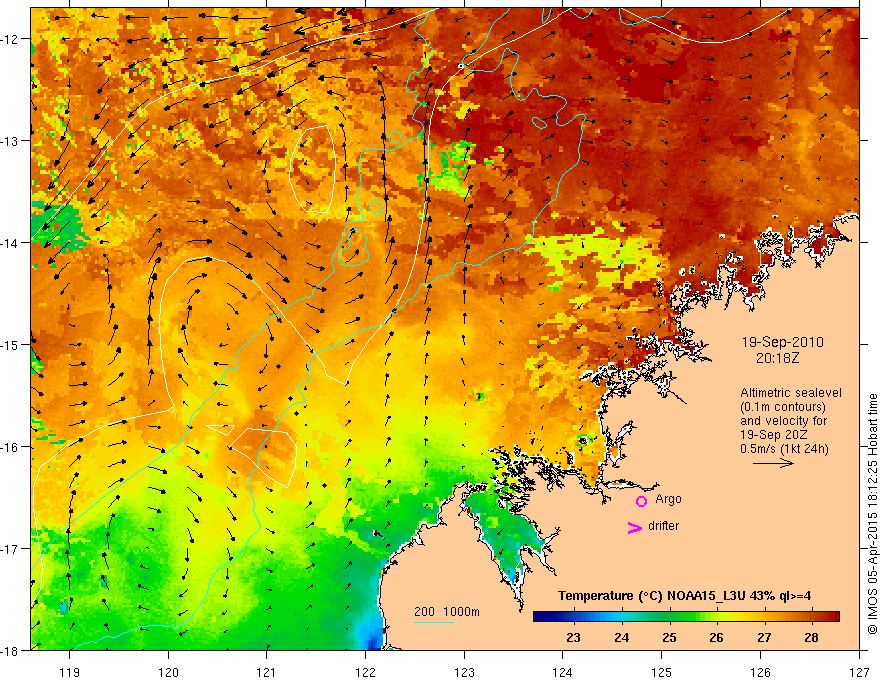The image size is (880, 680).
Task: Click the latitude axis label -13
Action: coord(10,141)
